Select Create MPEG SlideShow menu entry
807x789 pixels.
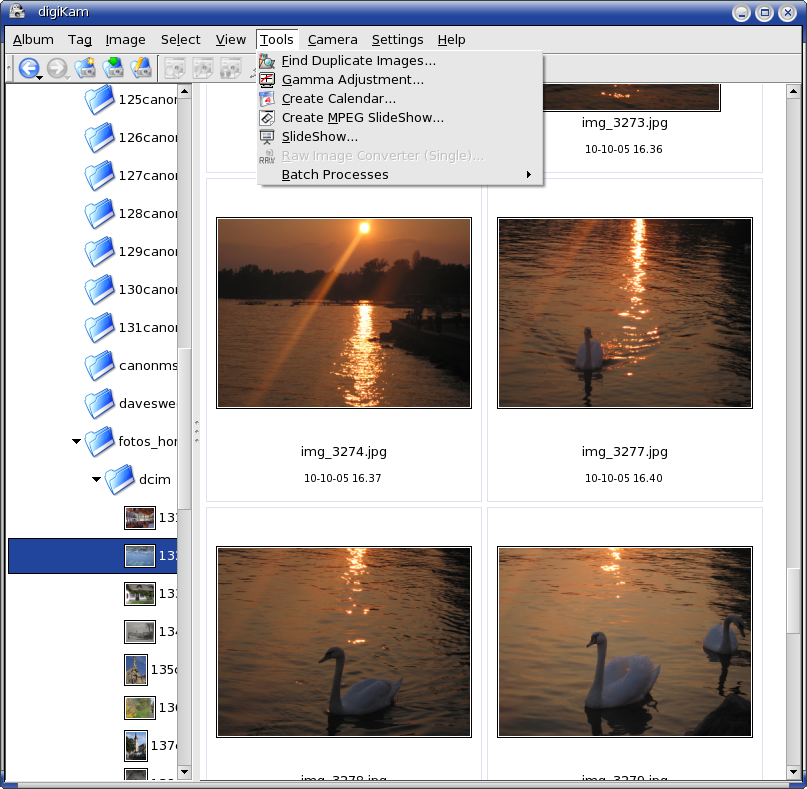point(400,118)
